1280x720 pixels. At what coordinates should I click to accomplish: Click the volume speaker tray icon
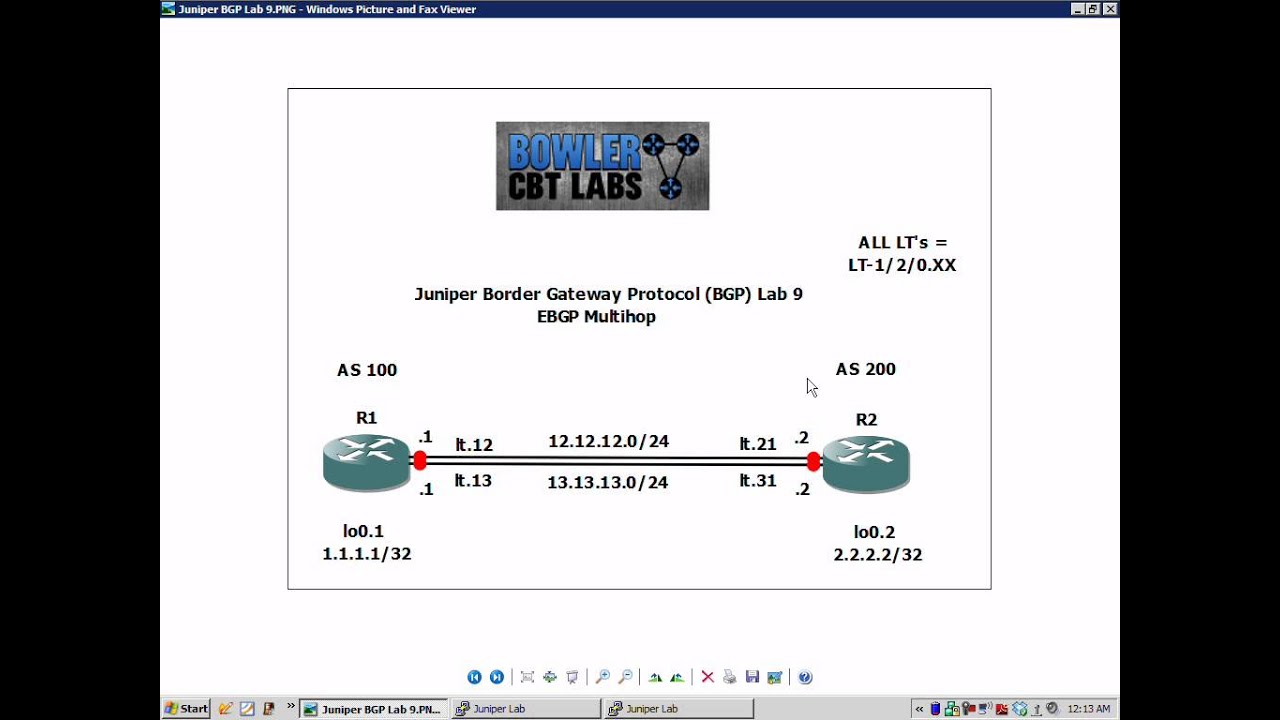coord(1052,708)
